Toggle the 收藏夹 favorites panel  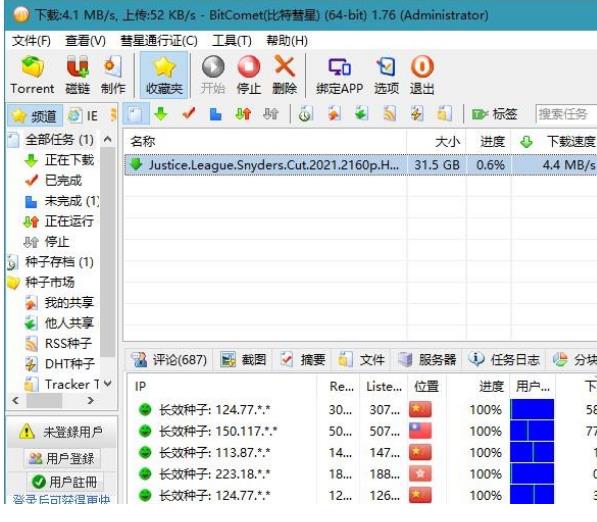(164, 75)
